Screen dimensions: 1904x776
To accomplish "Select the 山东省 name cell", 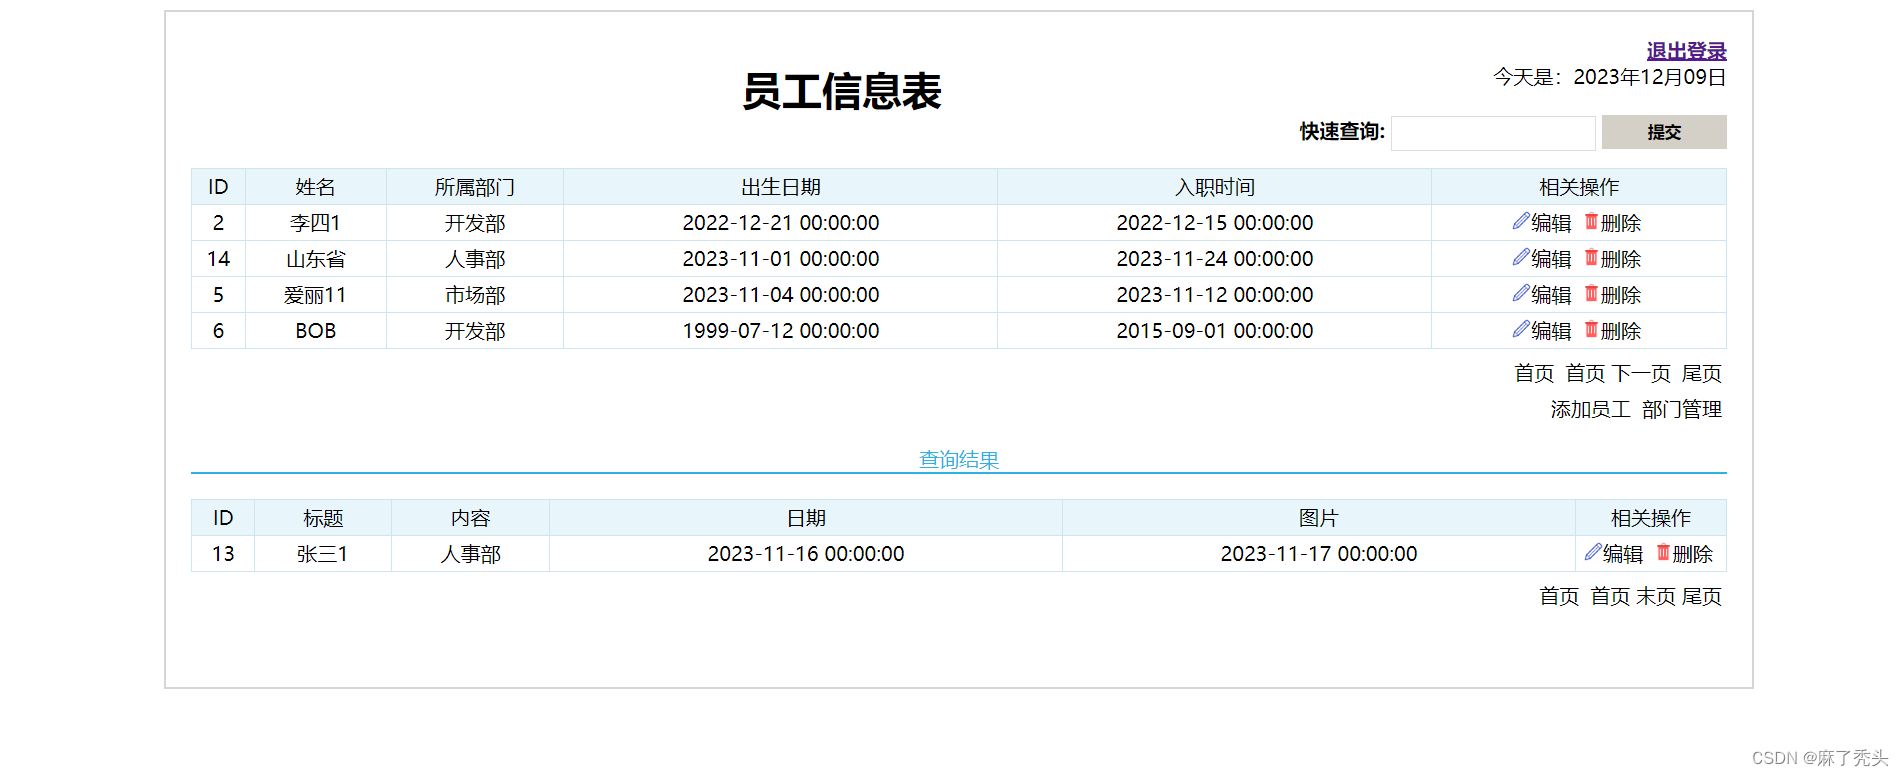I will coord(316,259).
